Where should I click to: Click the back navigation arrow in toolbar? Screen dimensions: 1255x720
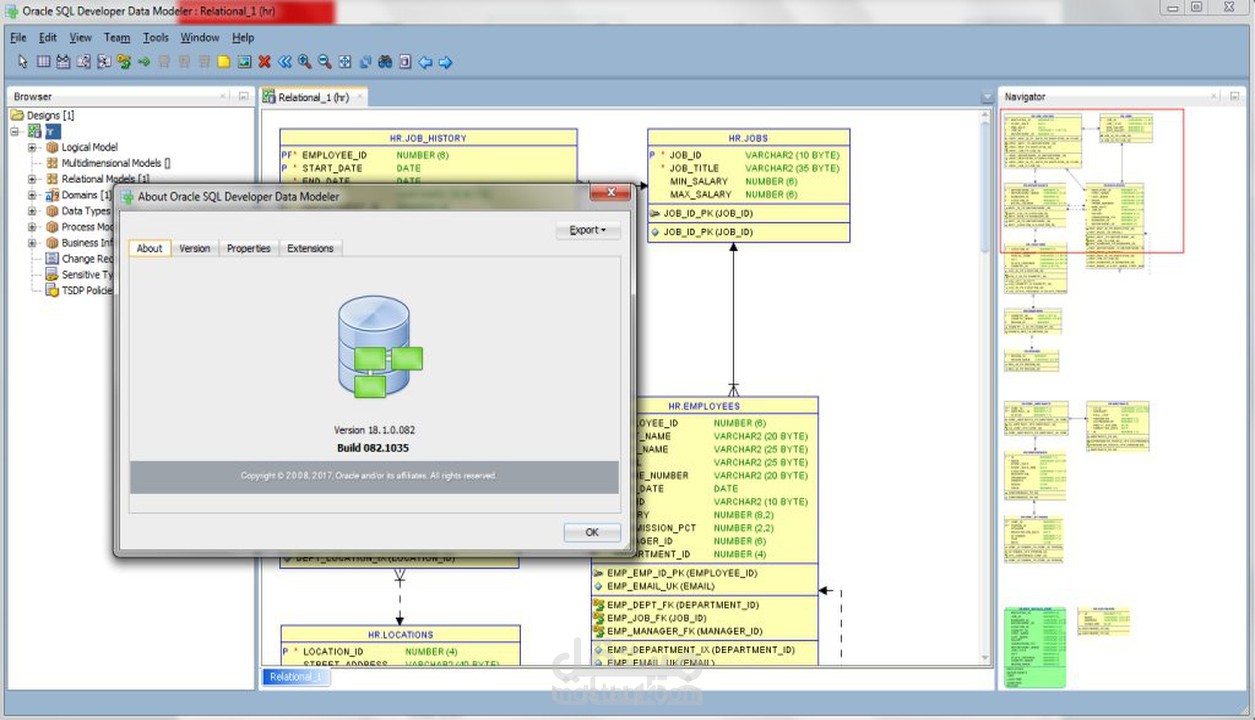[424, 61]
